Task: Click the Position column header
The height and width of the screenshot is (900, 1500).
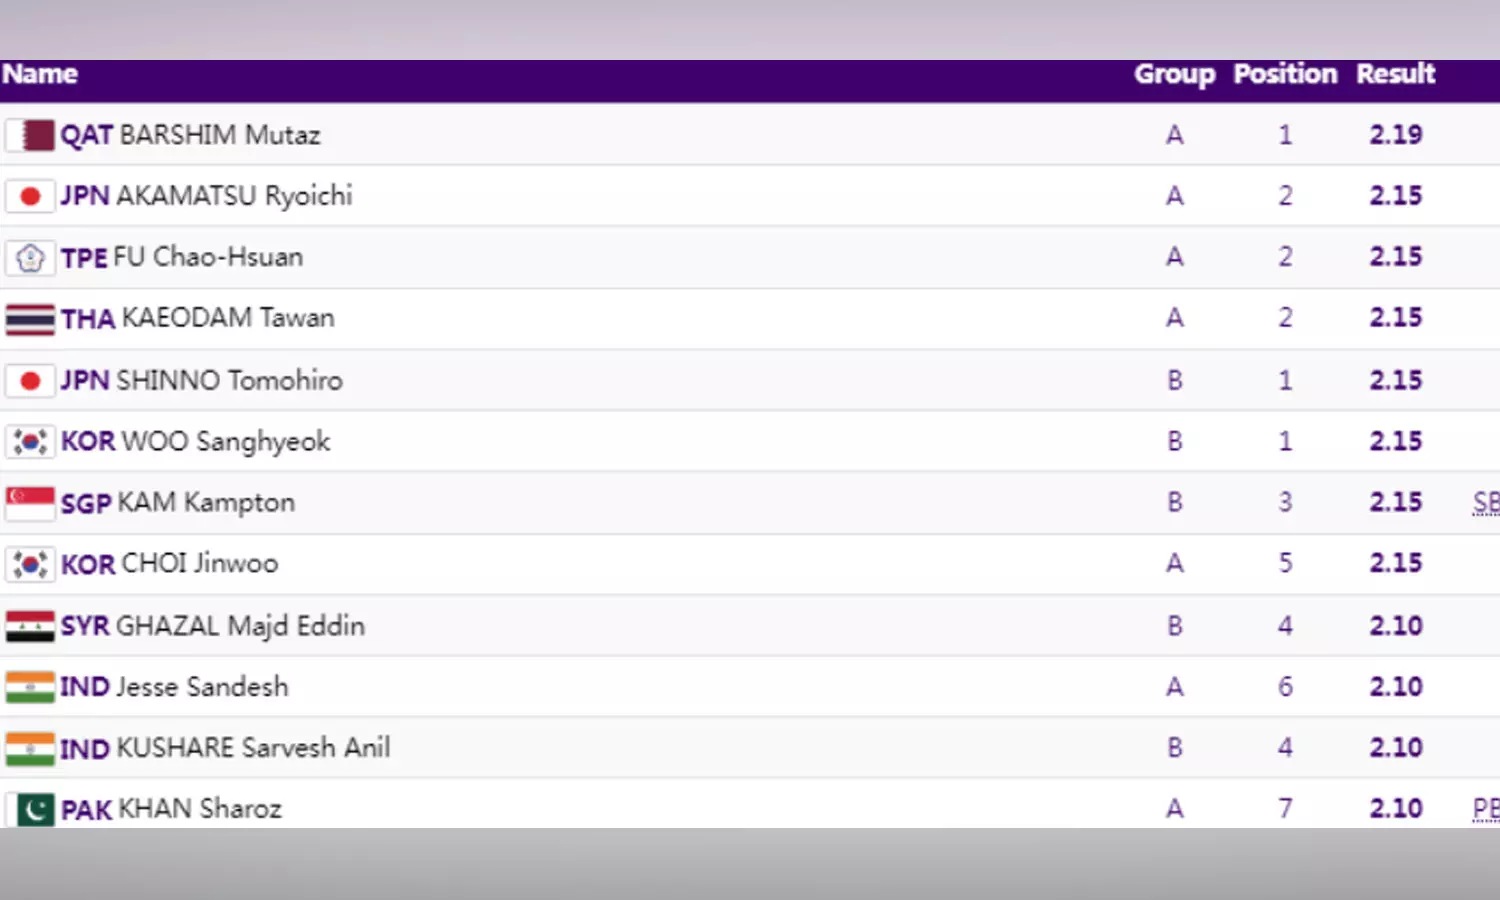Action: pos(1285,74)
